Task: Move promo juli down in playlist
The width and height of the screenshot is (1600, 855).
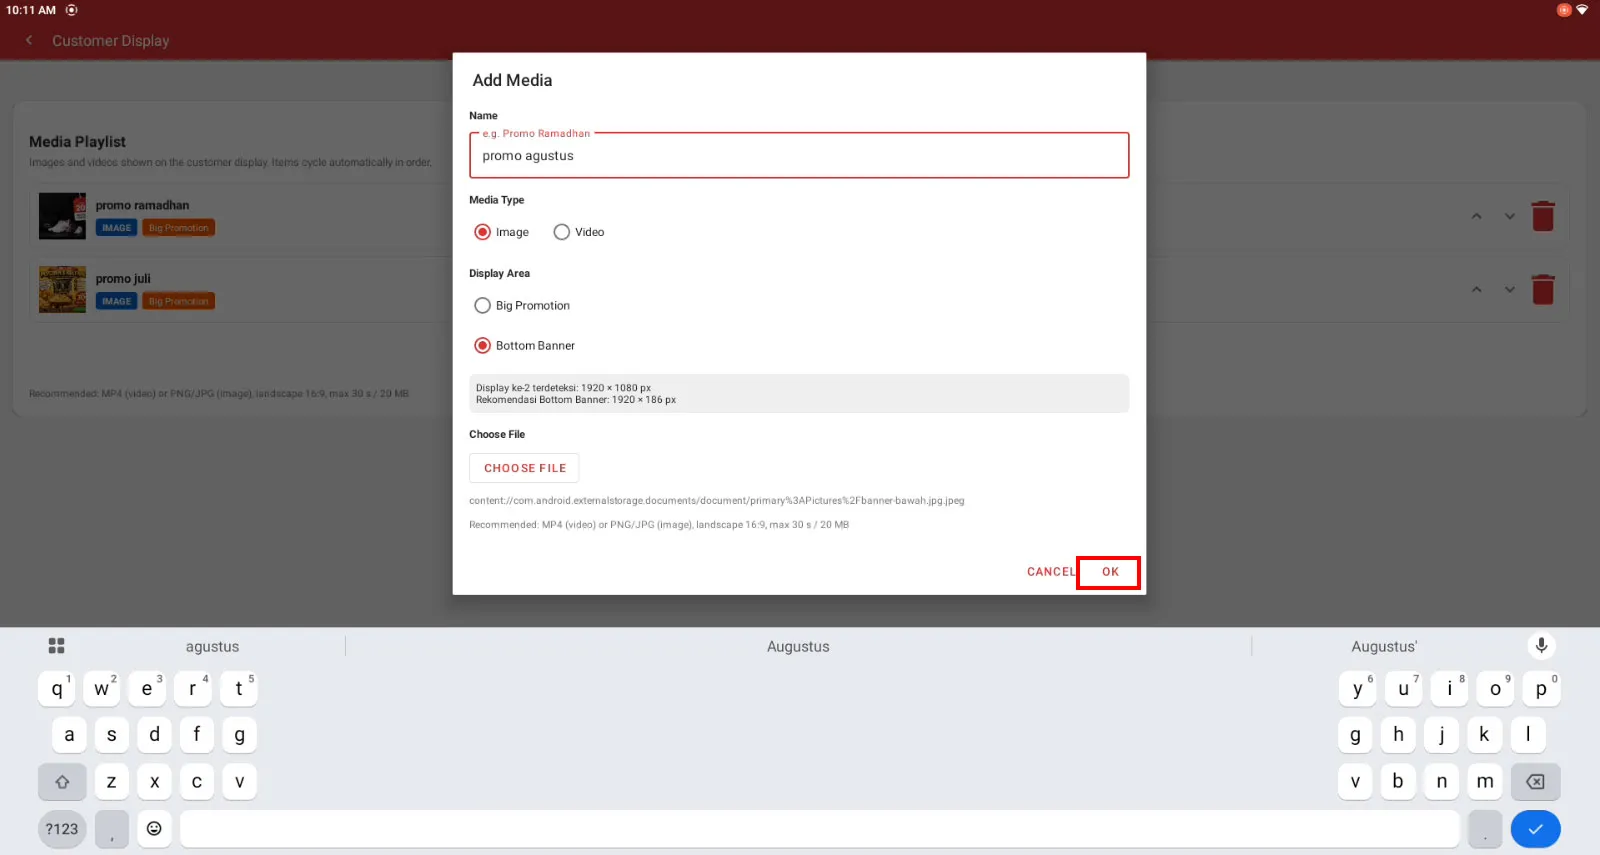Action: coord(1509,290)
